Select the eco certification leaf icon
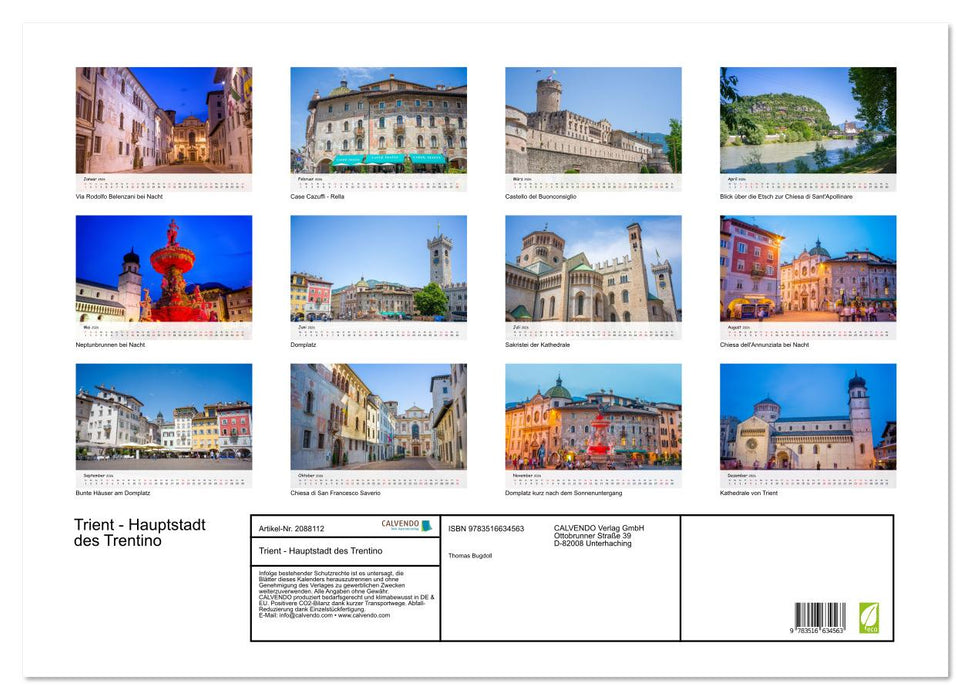 (869, 617)
